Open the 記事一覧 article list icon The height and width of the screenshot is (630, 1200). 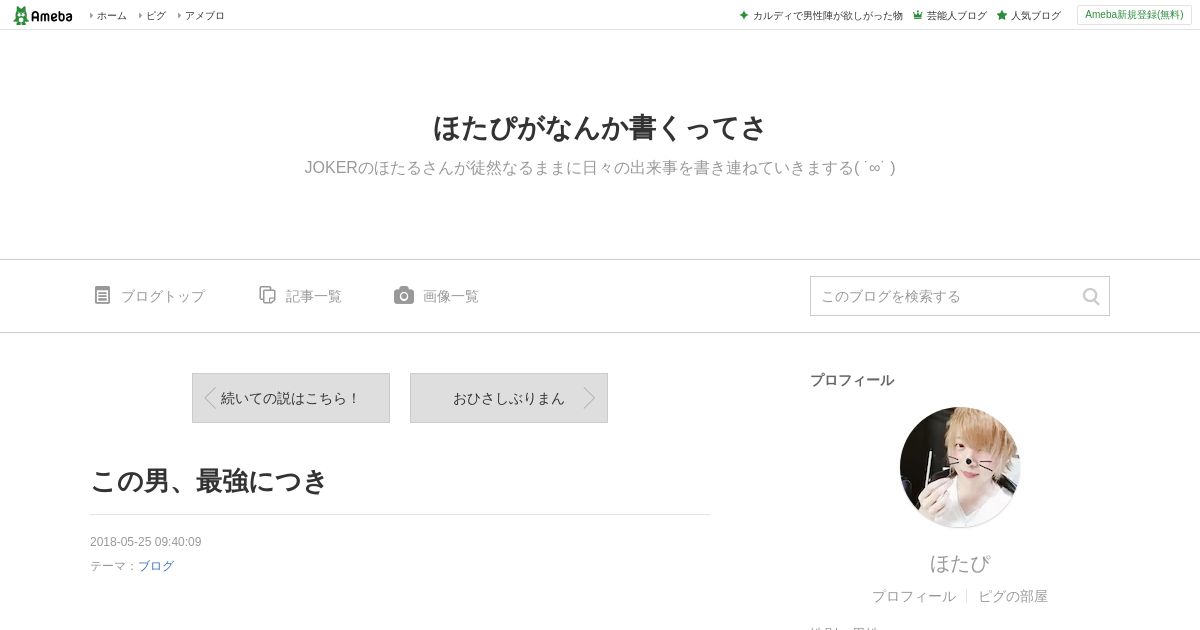pos(267,295)
